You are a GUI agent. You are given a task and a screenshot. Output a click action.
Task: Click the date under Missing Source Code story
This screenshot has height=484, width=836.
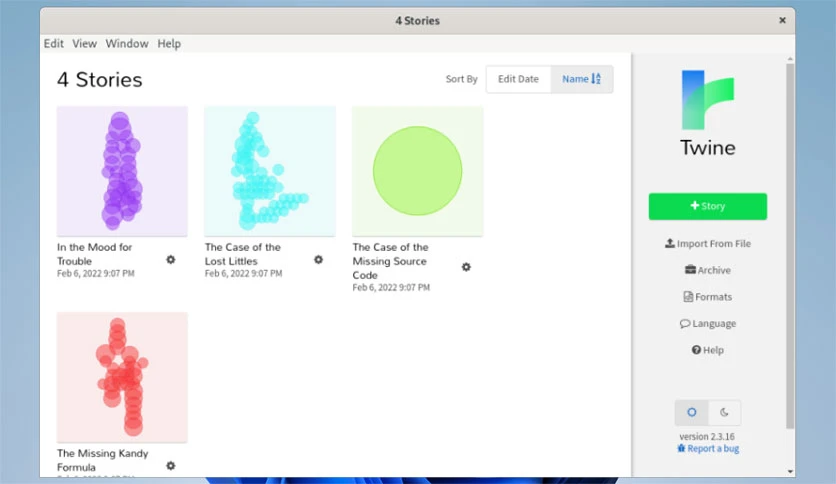391,287
